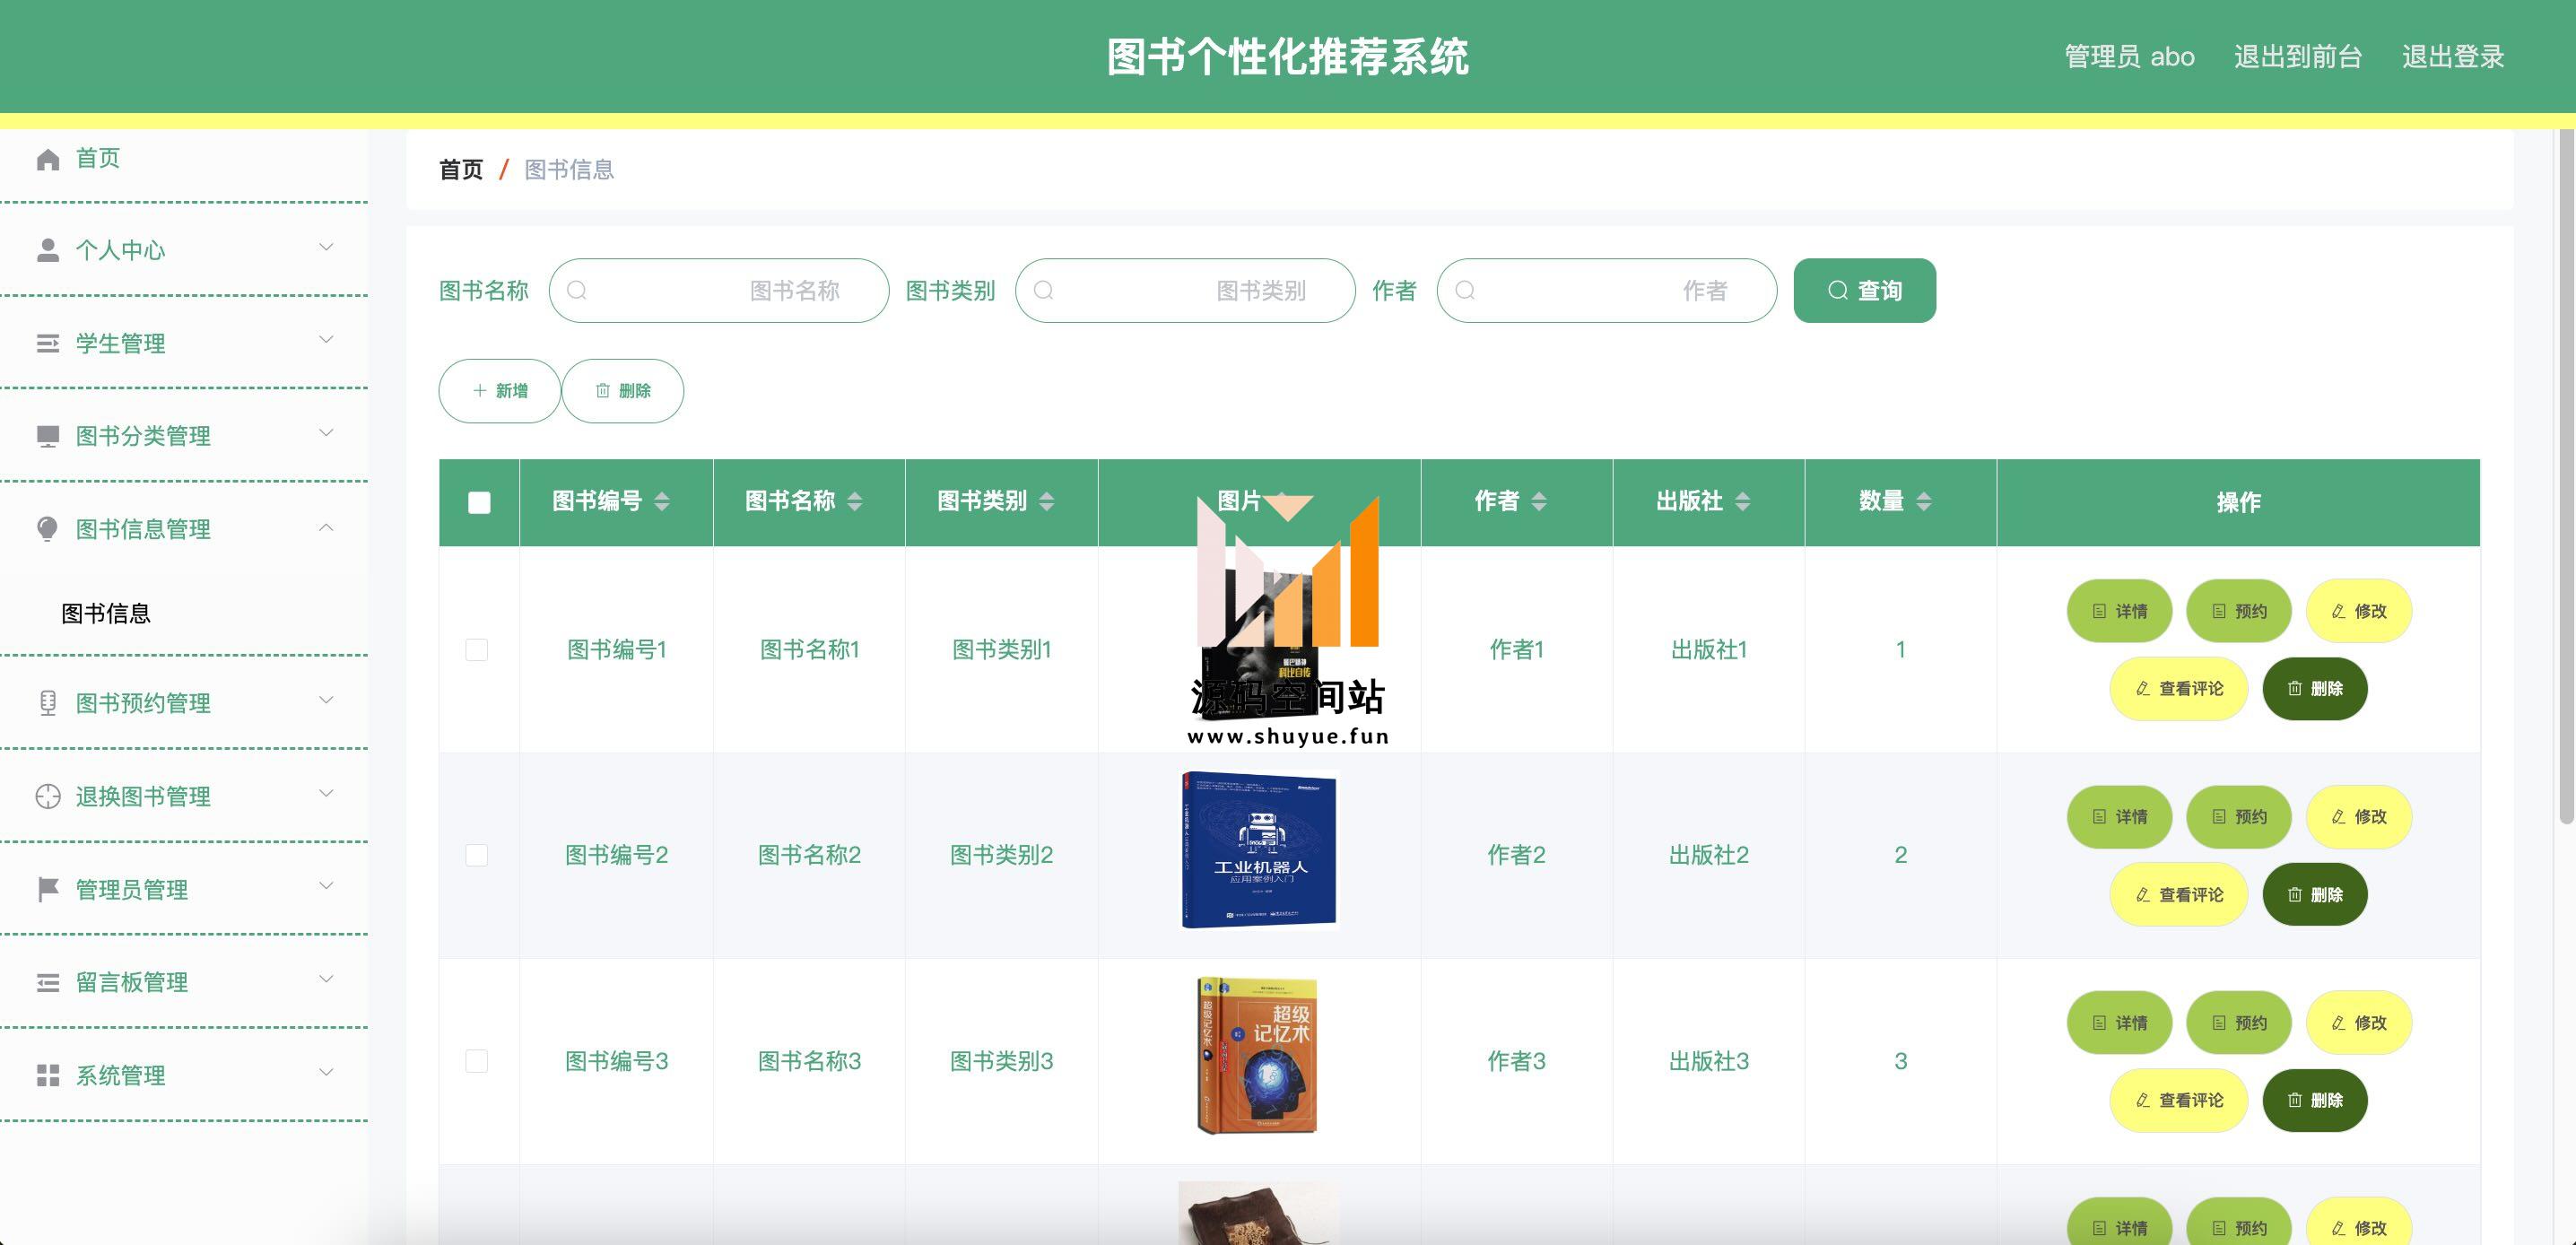The image size is (2576, 1245).
Task: Collapse 图书信息管理 menu with its chevron
Action: click(x=326, y=527)
